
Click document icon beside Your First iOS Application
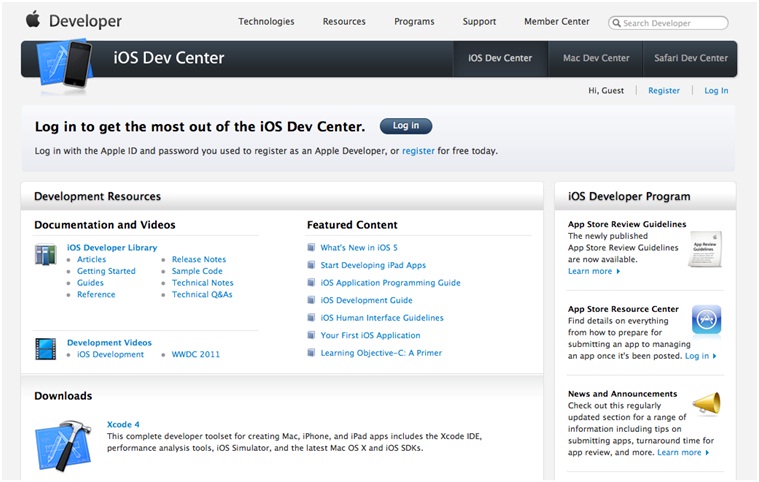pyautogui.click(x=311, y=335)
